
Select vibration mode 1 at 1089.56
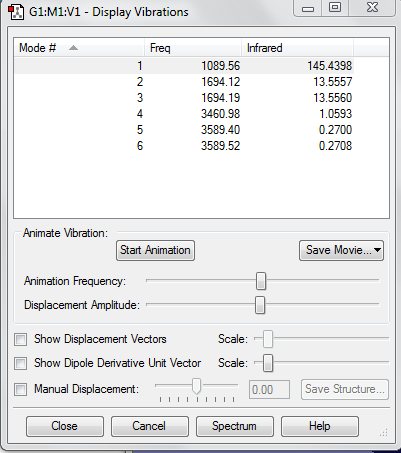184,66
